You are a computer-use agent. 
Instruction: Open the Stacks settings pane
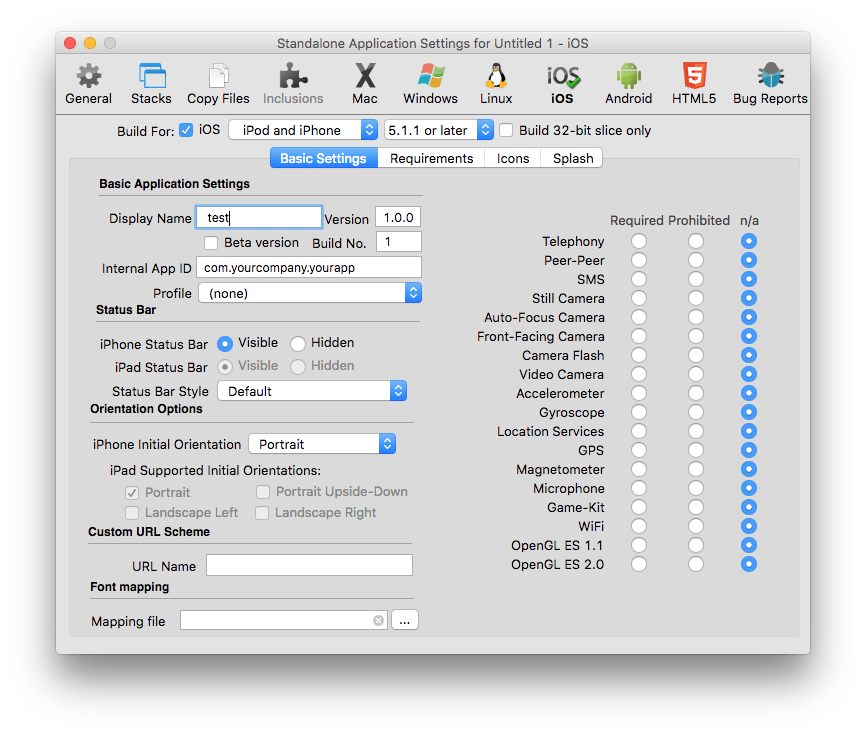151,83
